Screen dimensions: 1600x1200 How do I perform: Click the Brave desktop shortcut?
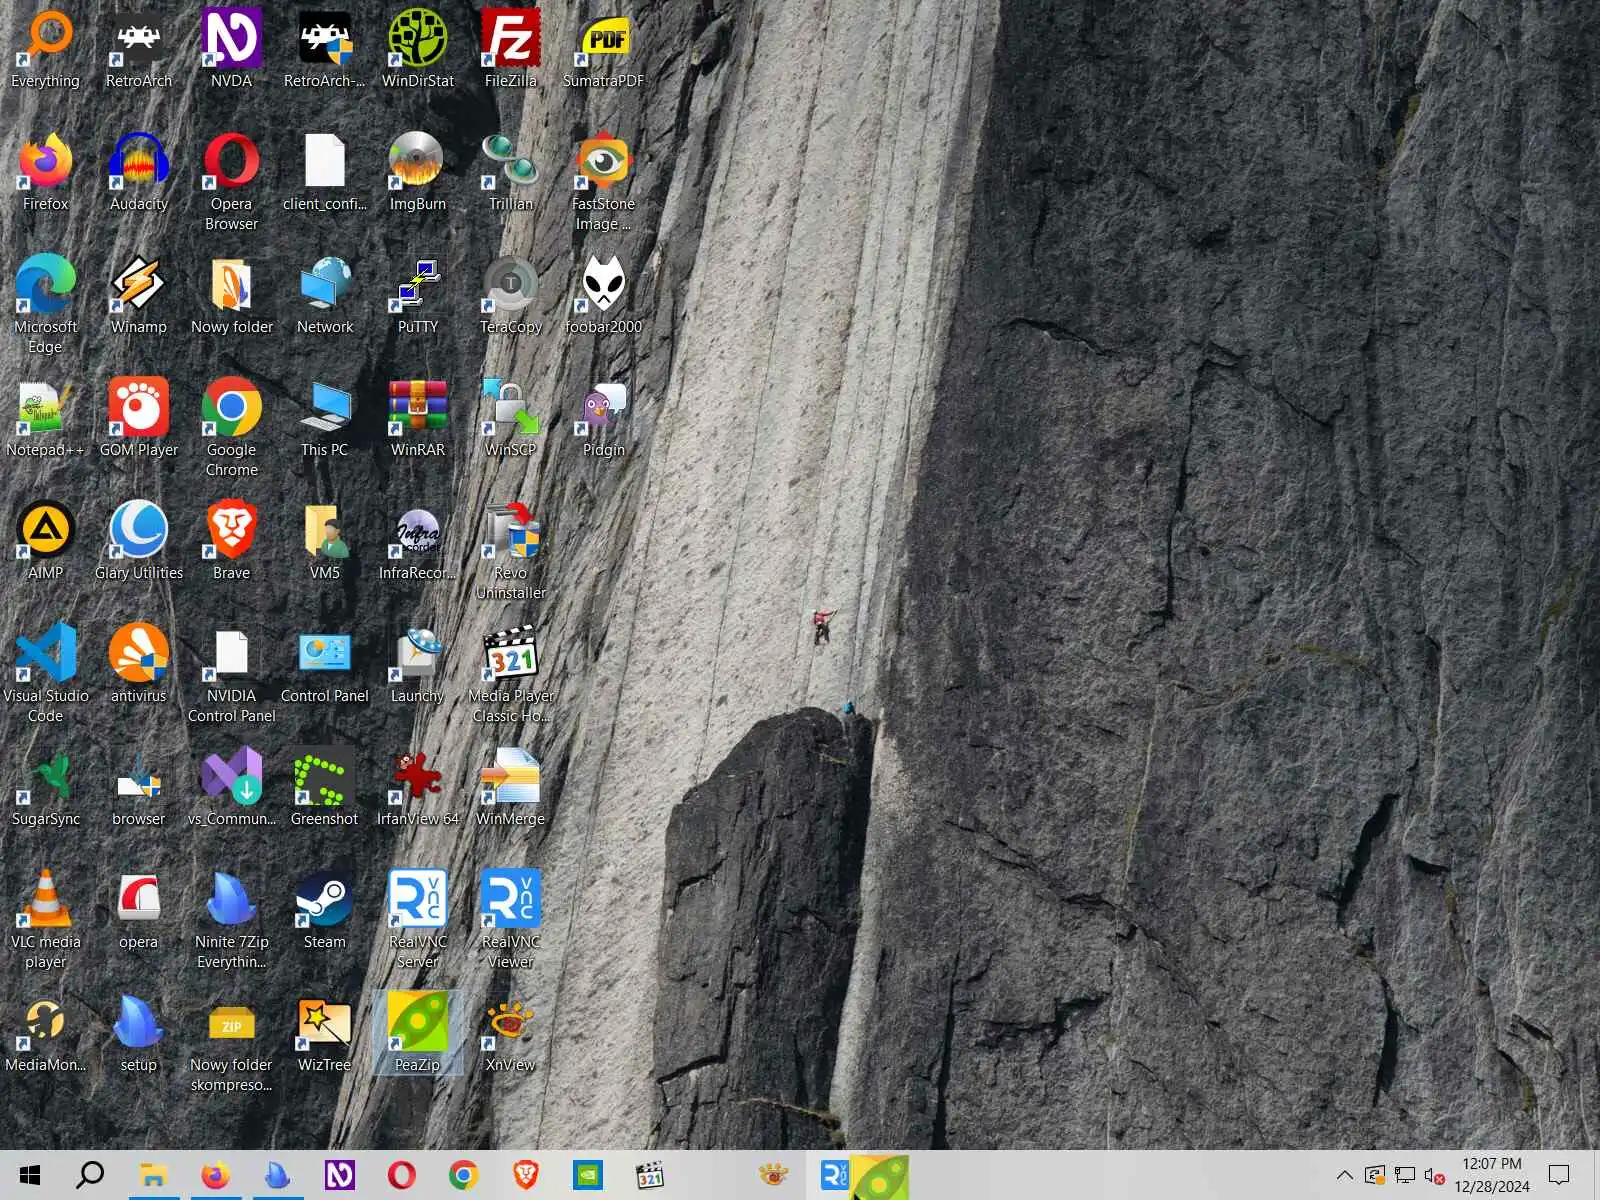tap(231, 540)
